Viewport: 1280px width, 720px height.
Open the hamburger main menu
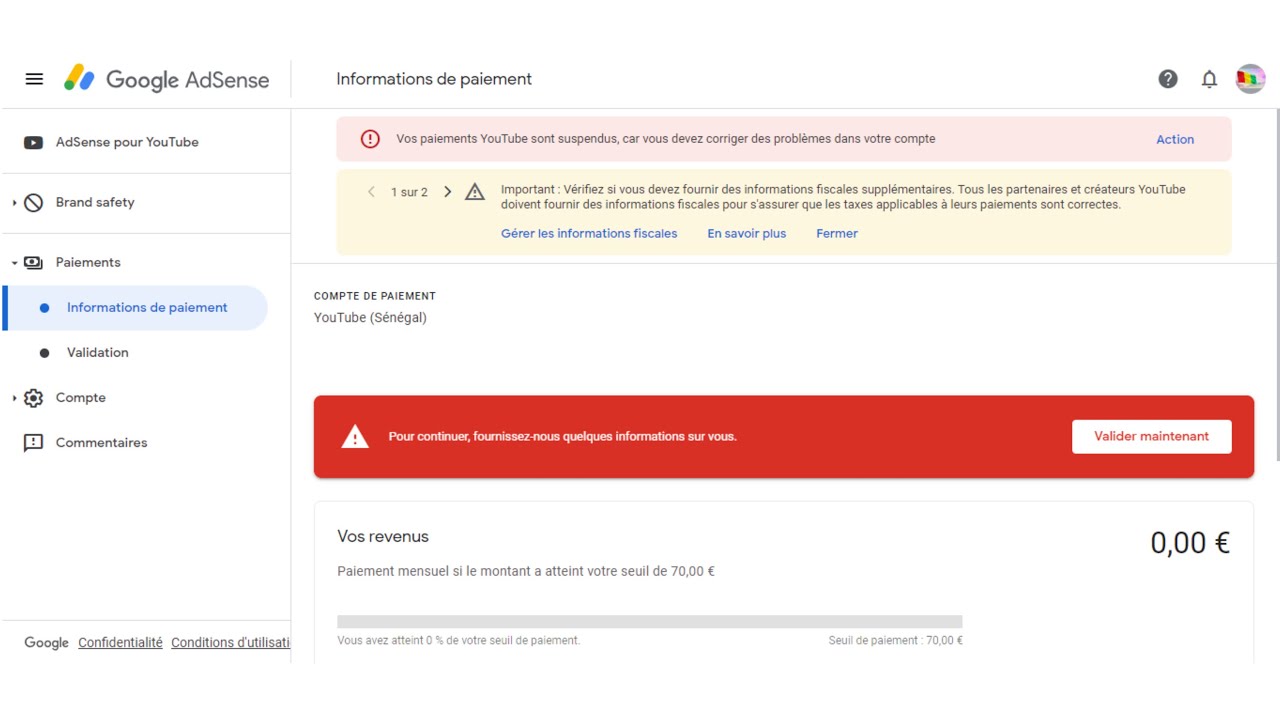click(34, 79)
